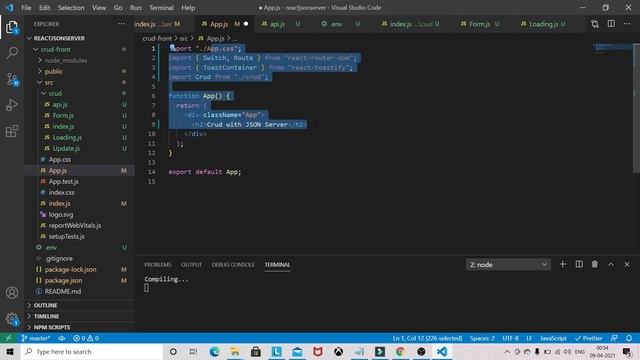Close the terminal panel
Screen dimensions: 640x360
point(627,264)
